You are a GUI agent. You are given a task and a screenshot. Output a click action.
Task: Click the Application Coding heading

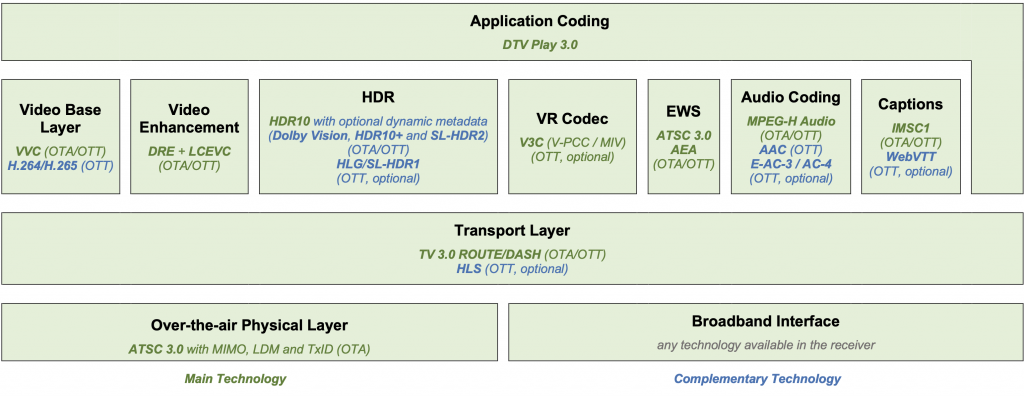point(539,21)
